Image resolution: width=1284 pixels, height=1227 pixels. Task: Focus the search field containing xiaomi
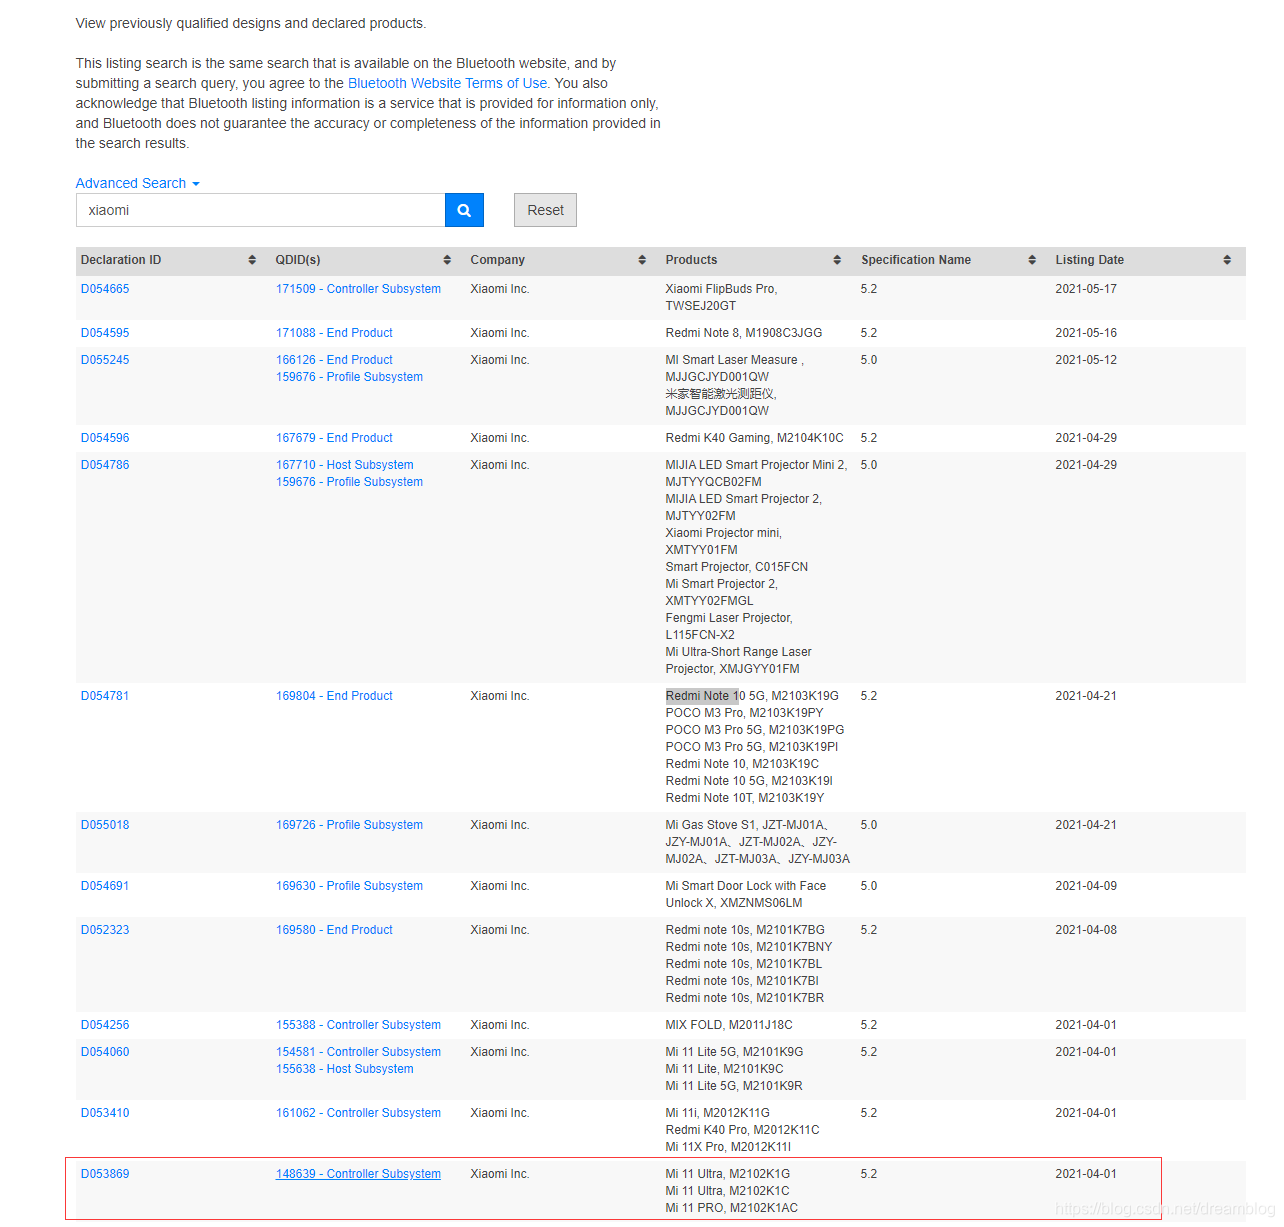point(260,210)
